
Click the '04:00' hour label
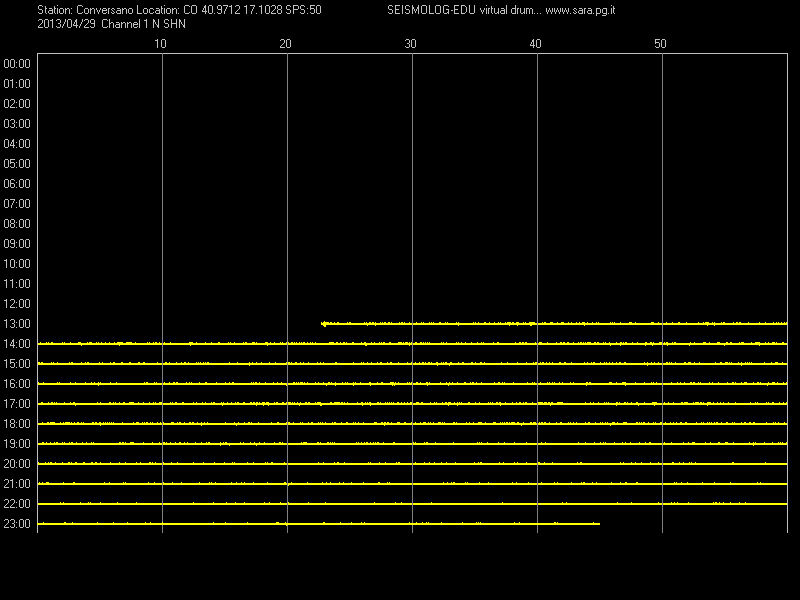pyautogui.click(x=17, y=144)
